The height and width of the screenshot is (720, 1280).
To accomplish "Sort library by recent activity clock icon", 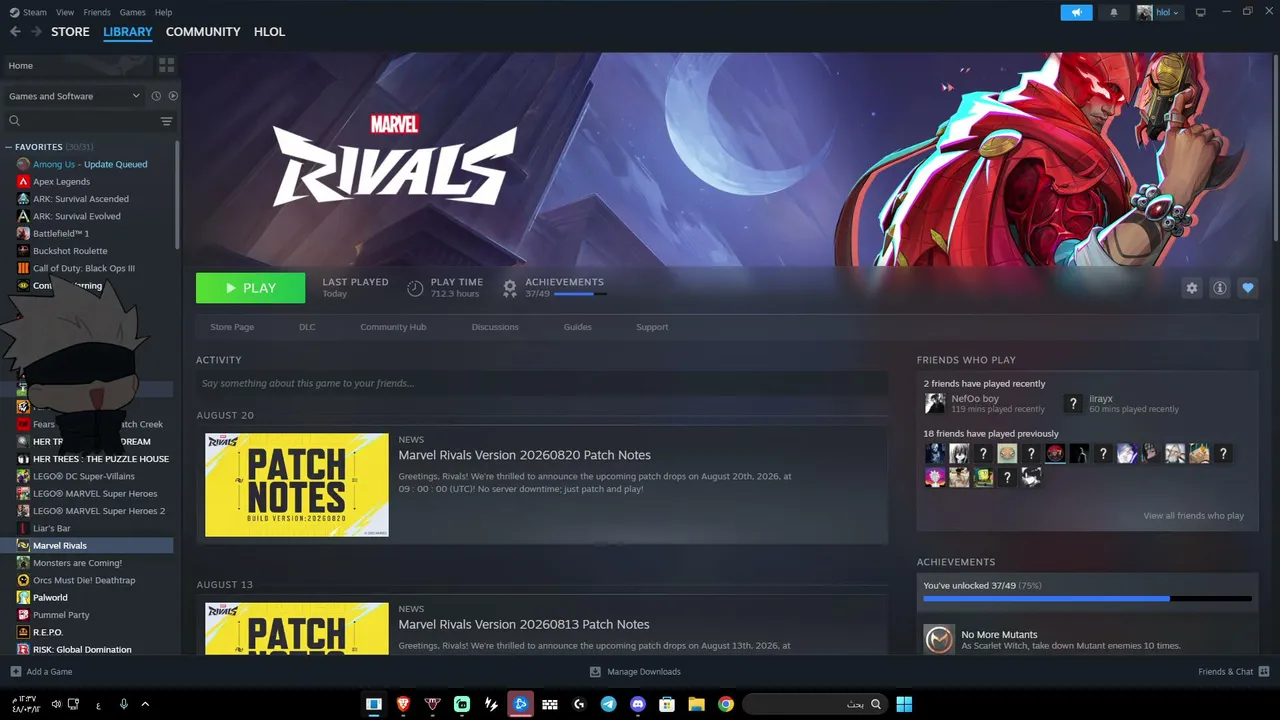I will pos(156,96).
